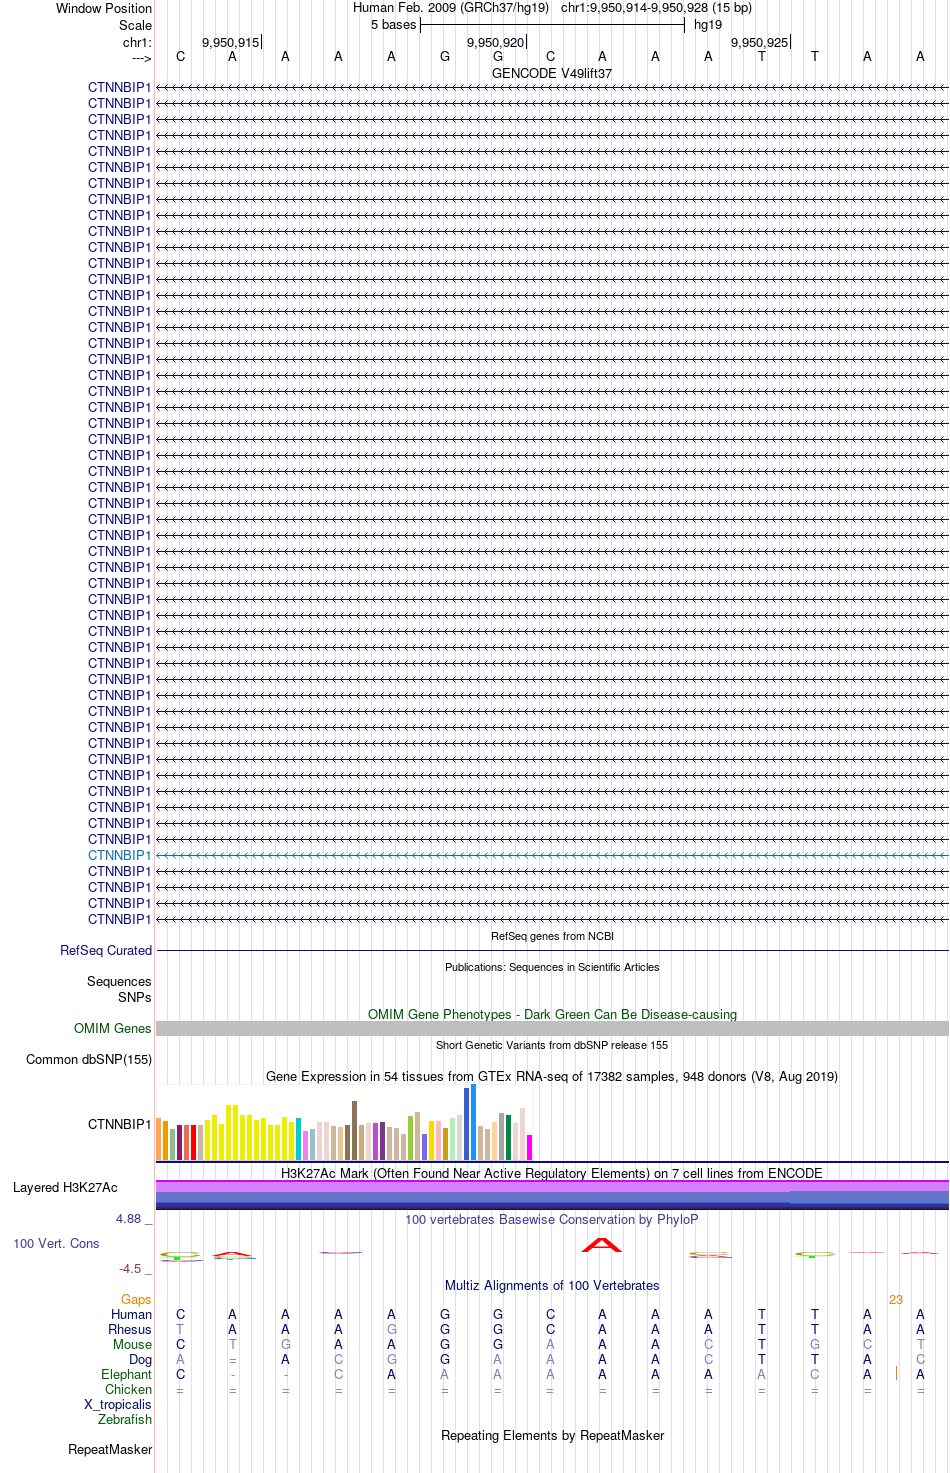Click the gray OMIM Genes bar
The width and height of the screenshot is (950, 1473).
click(552, 1028)
